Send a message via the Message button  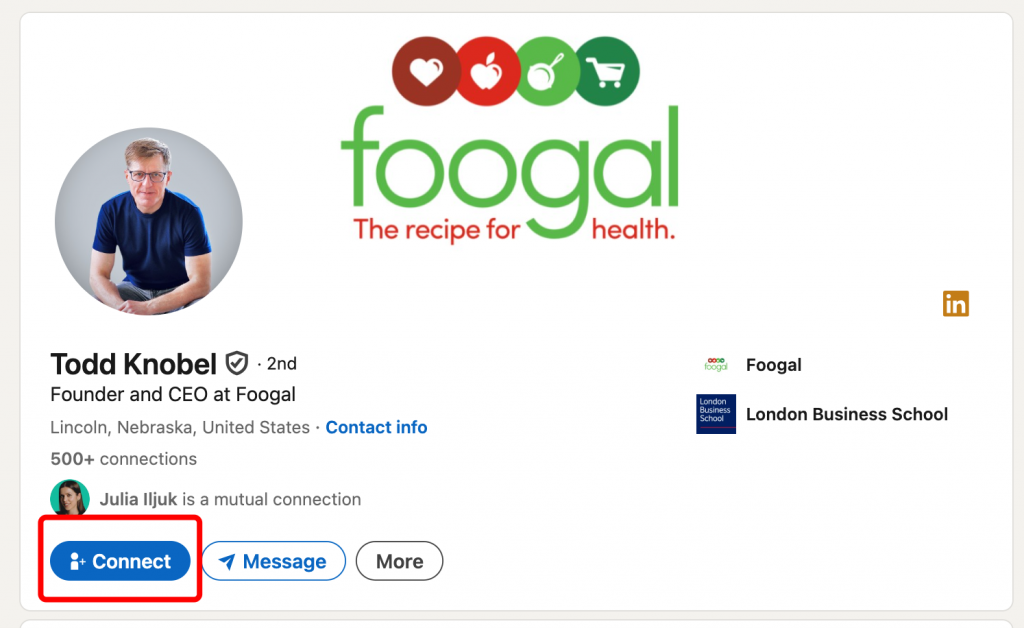click(273, 562)
